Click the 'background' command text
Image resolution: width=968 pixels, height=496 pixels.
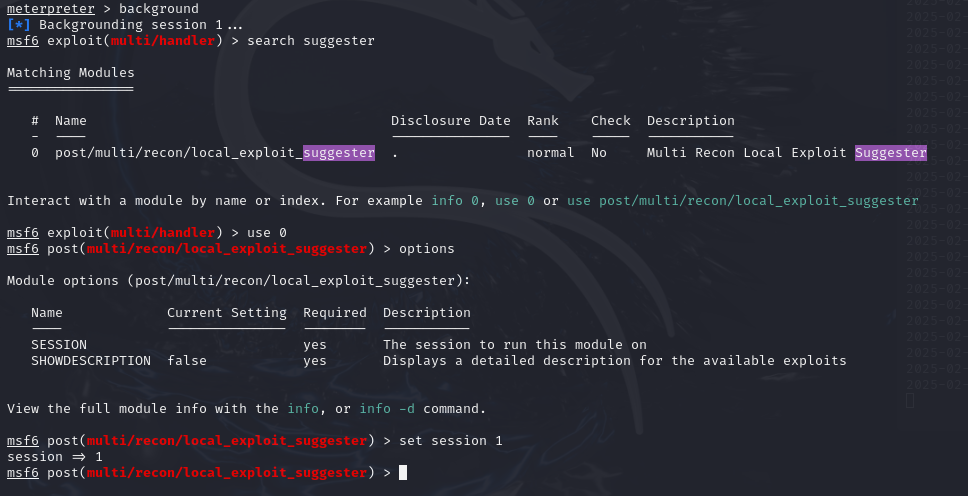[159, 9]
